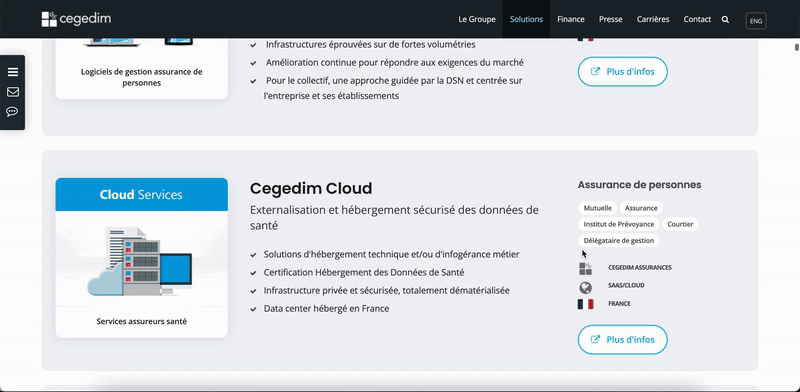Open Finance menu
Image resolution: width=800 pixels, height=392 pixels.
pyautogui.click(x=571, y=19)
